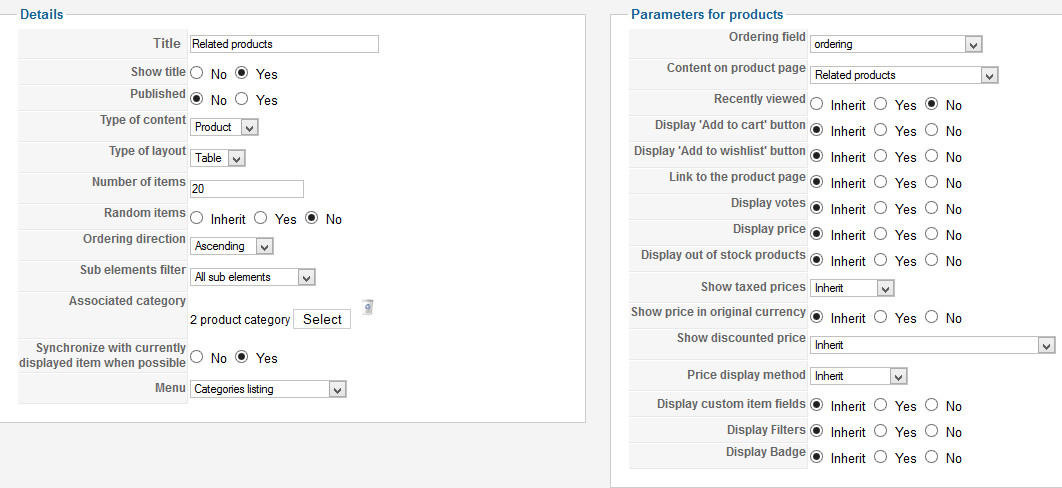Click the trash icon beside Associated category
Image resolution: width=1062 pixels, height=488 pixels.
(368, 307)
